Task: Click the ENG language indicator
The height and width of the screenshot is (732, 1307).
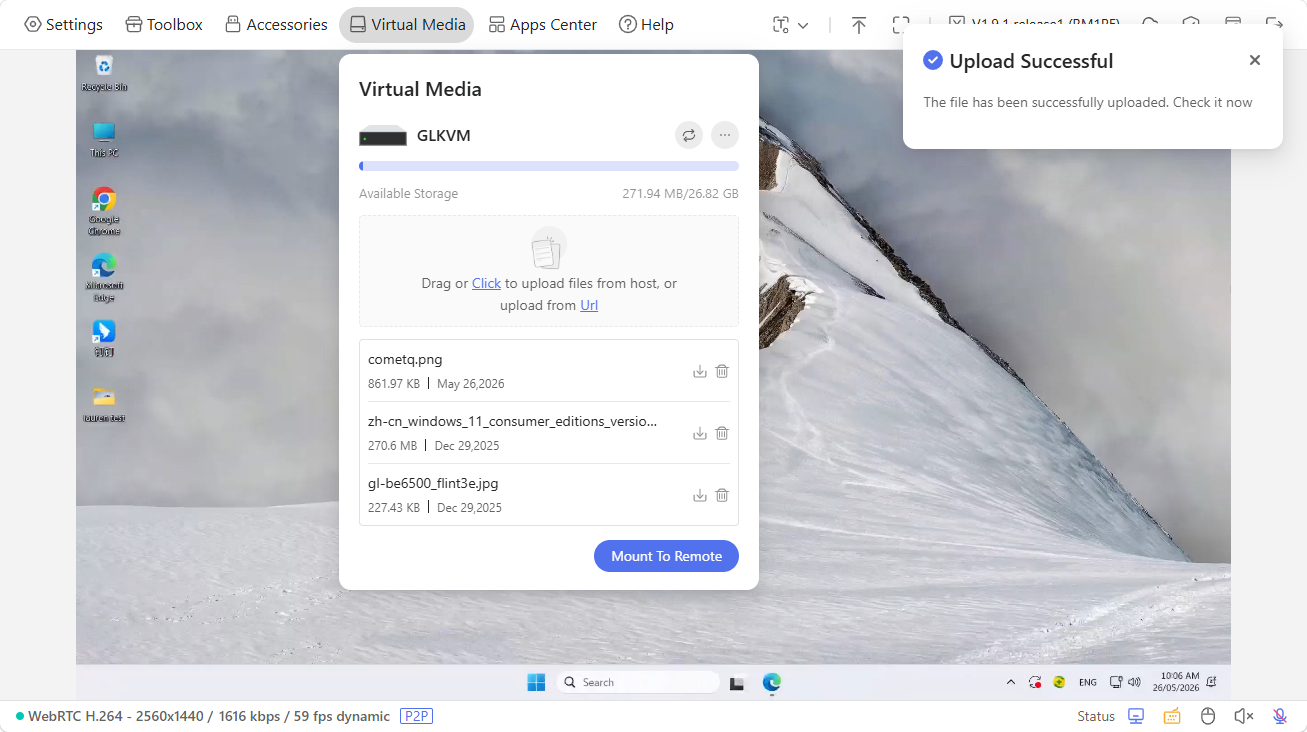Action: click(x=1088, y=682)
